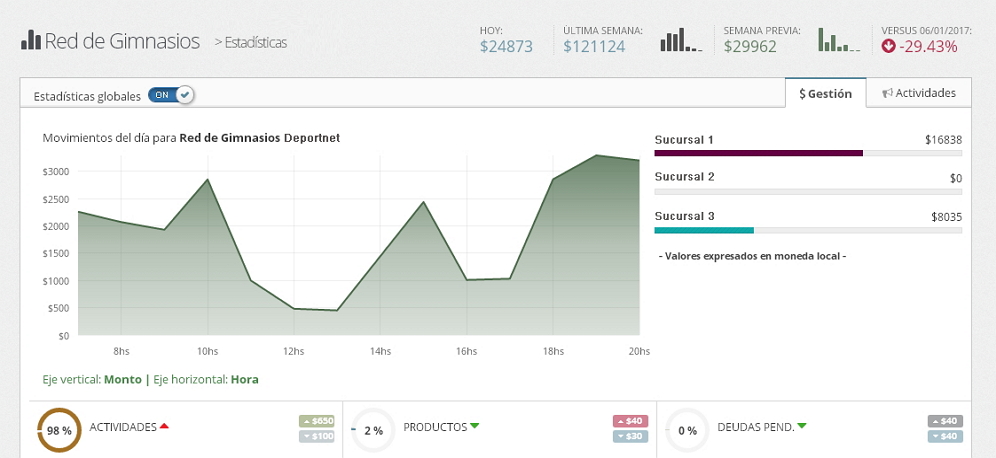Click the 2% Productos circular gauge

[x=373, y=430]
